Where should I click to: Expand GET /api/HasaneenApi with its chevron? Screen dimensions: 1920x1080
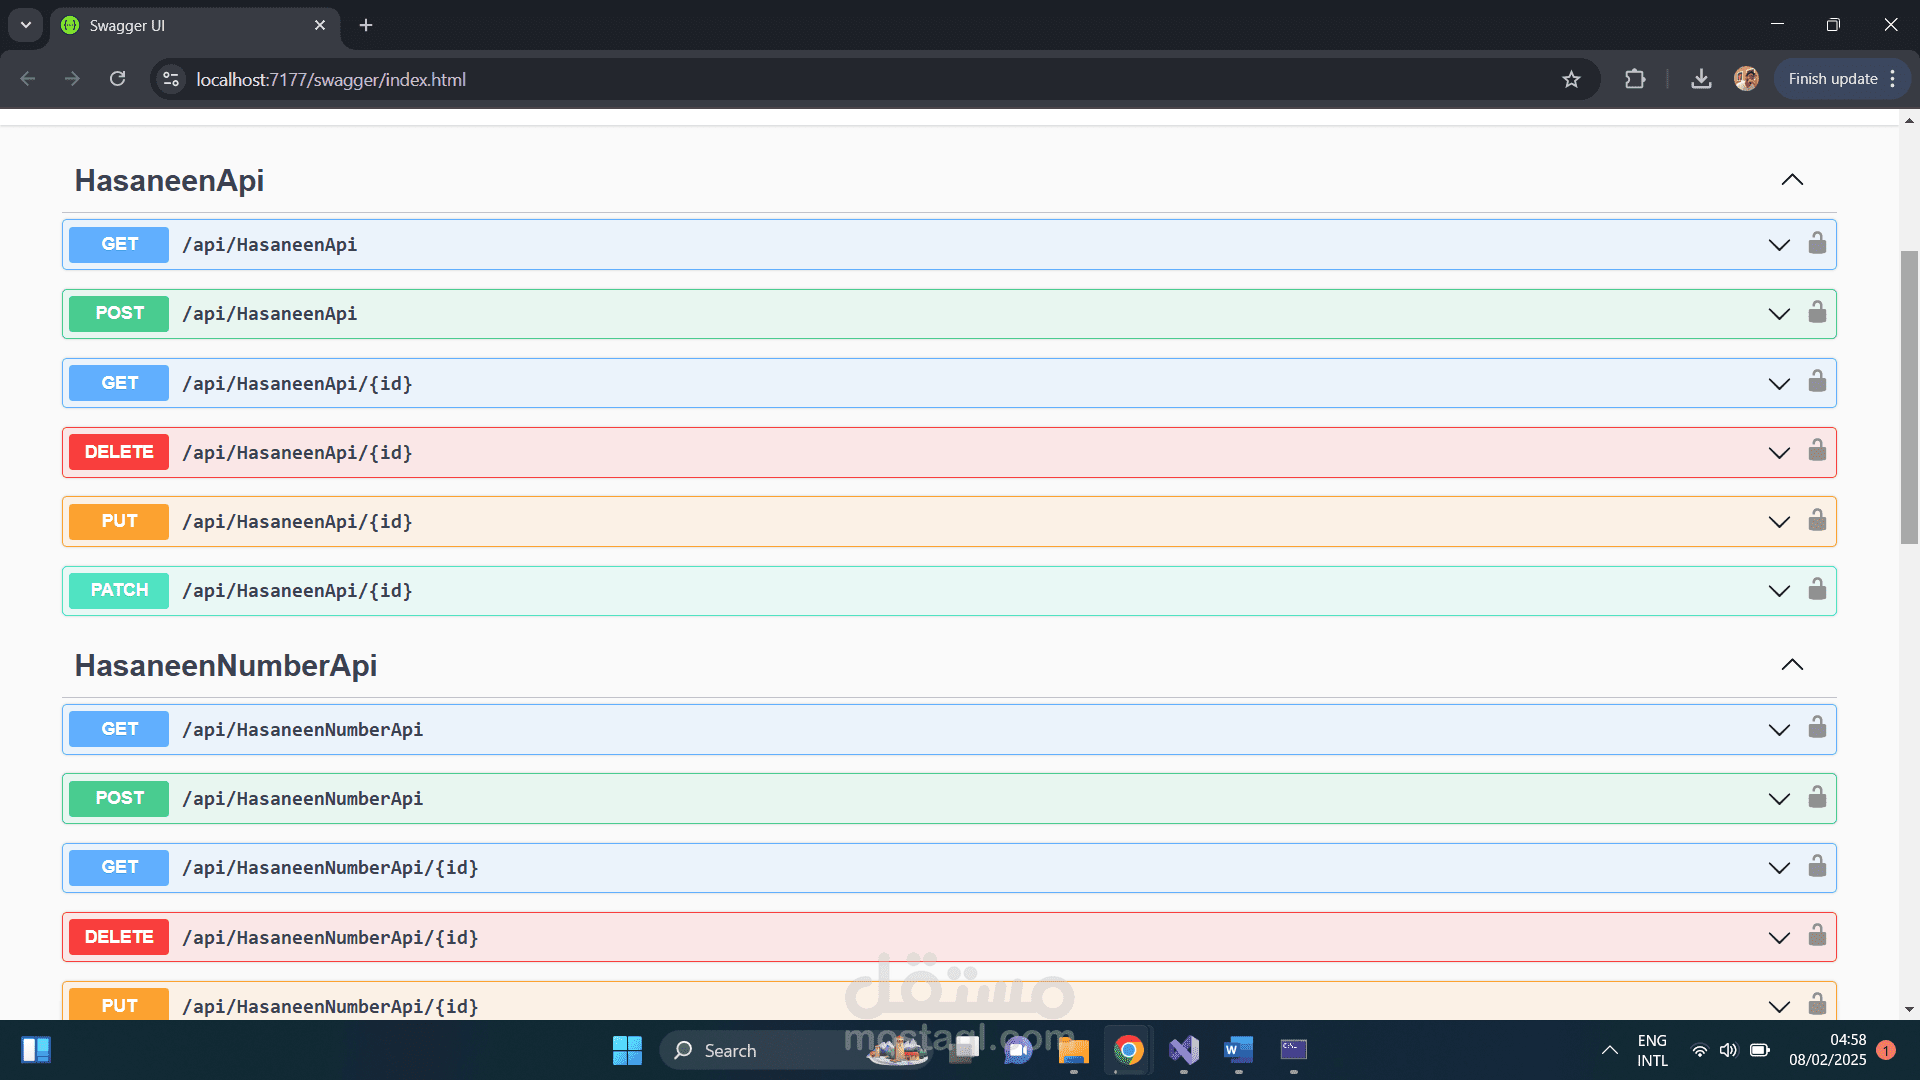1779,245
